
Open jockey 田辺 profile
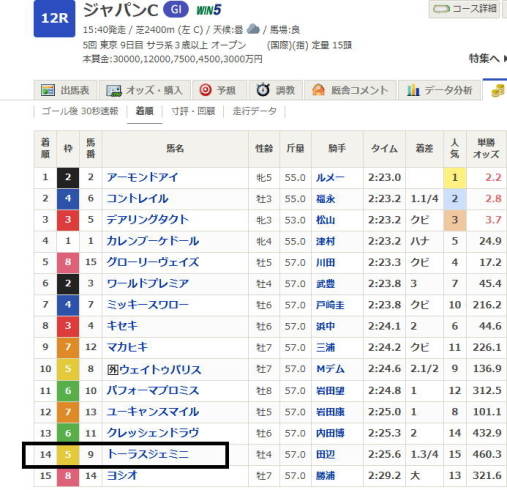tap(325, 454)
